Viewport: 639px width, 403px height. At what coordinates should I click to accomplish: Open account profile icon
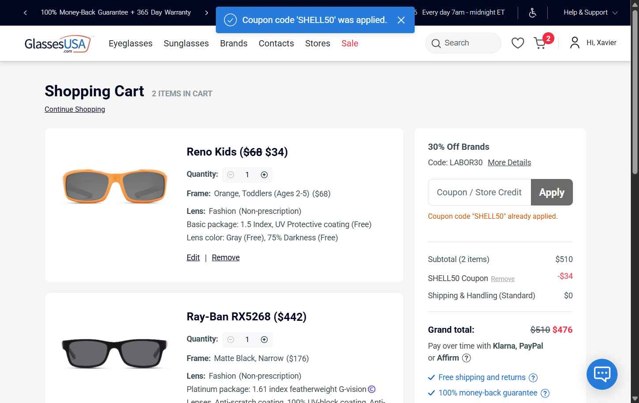tap(575, 42)
